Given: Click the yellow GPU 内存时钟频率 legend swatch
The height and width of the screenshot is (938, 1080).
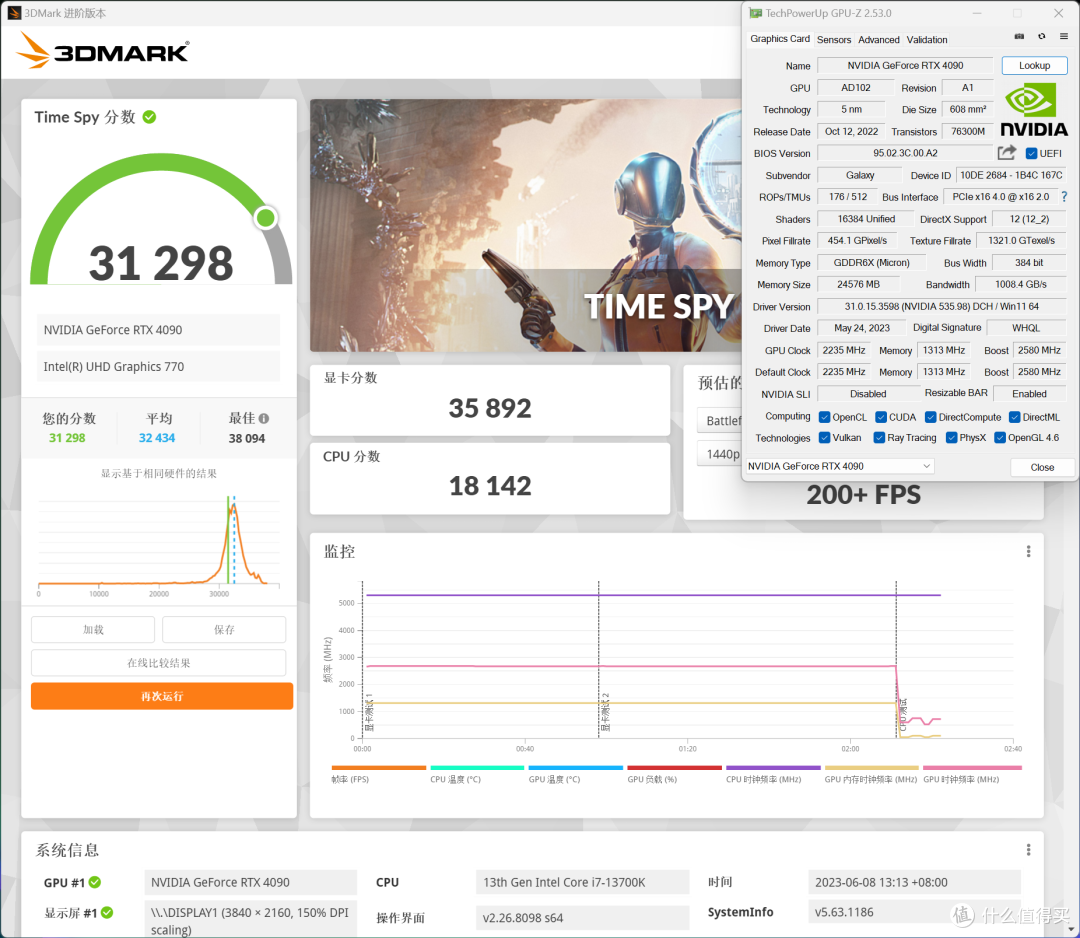Looking at the screenshot, I should coord(872,767).
